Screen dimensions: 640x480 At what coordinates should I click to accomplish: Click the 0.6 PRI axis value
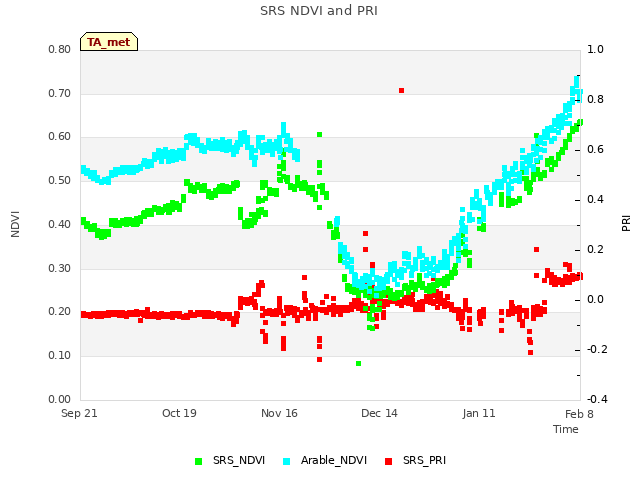click(x=595, y=150)
